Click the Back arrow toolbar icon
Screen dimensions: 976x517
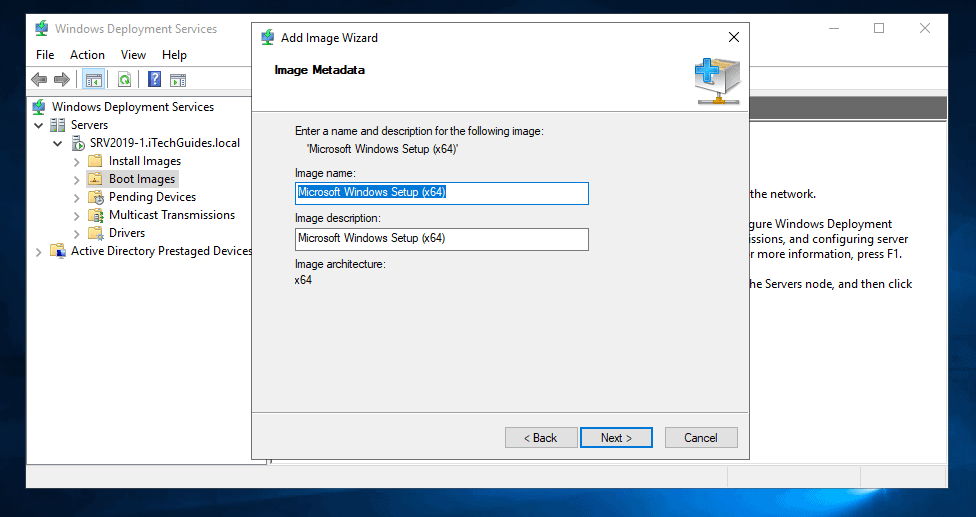coord(39,80)
